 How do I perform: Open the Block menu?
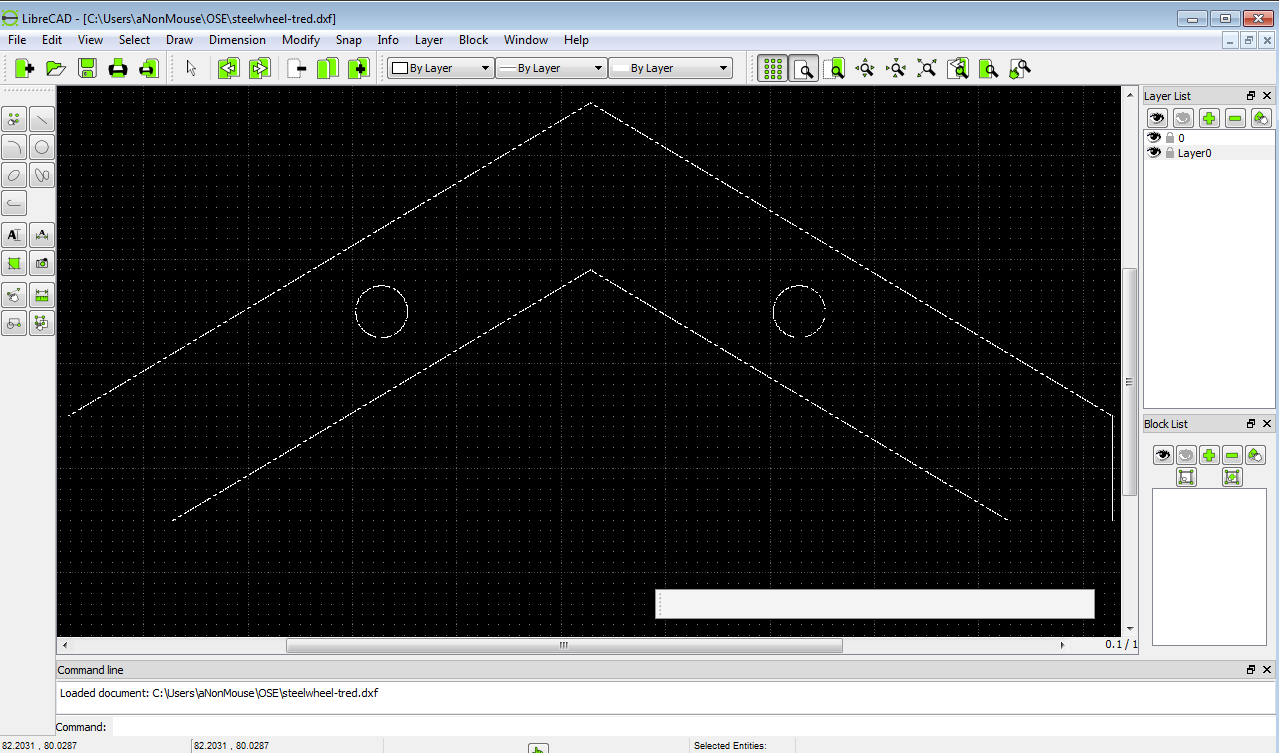pyautogui.click(x=473, y=40)
